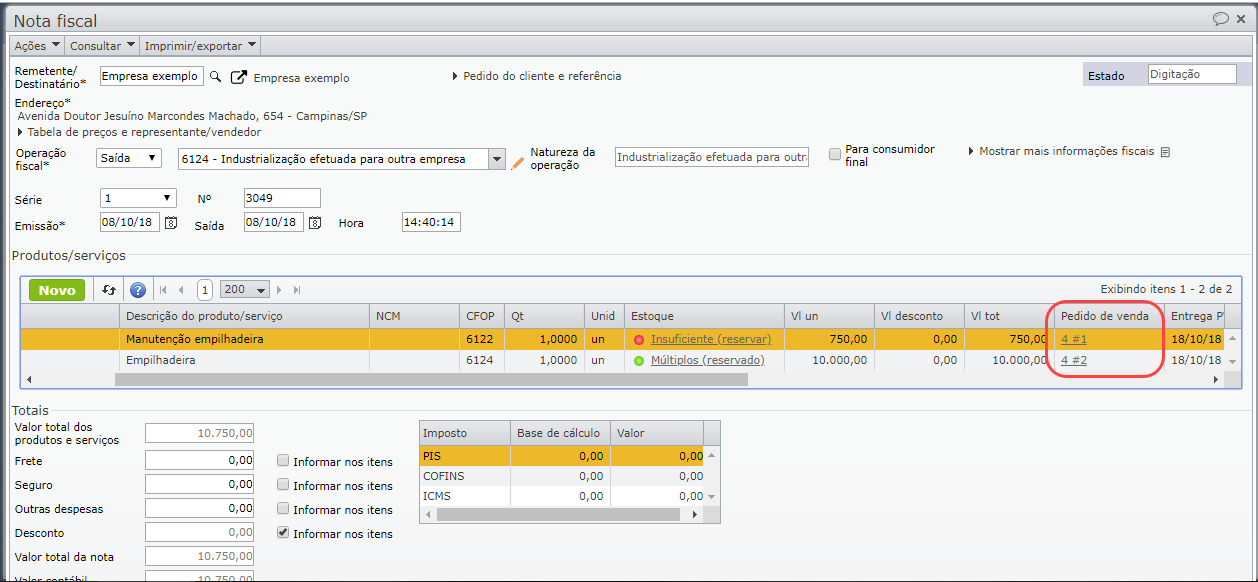This screenshot has height=582, width=1258.
Task: Enable Informar nos itens for Frete
Action: (284, 461)
